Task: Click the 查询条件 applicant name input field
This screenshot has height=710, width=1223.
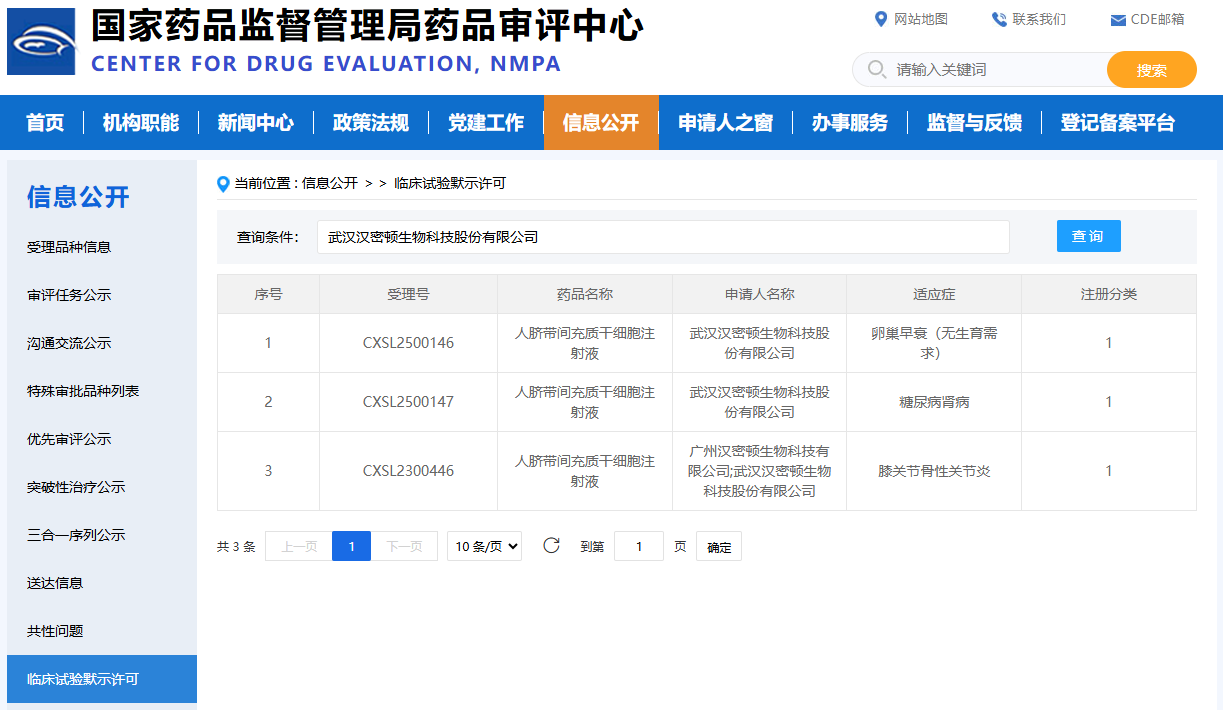Action: tap(662, 237)
